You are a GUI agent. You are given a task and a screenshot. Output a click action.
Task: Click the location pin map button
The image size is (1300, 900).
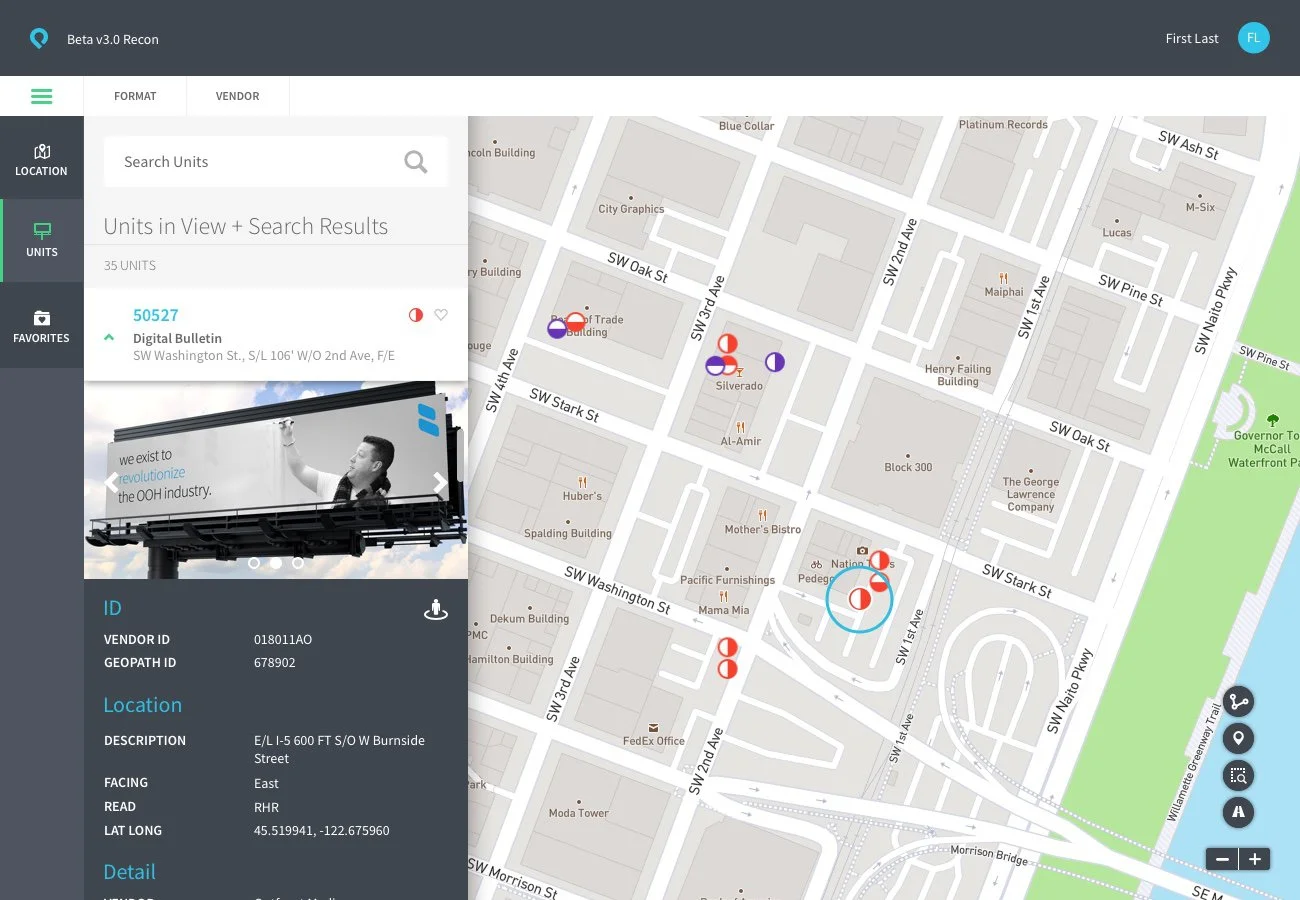1239,738
